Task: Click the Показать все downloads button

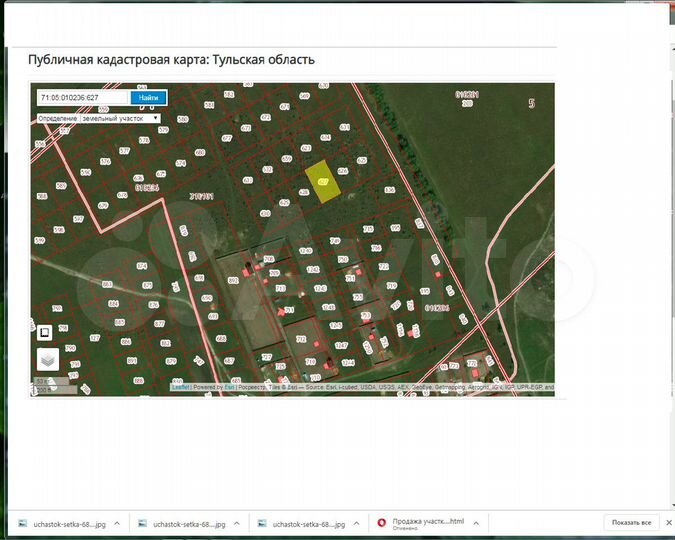Action: pos(631,522)
